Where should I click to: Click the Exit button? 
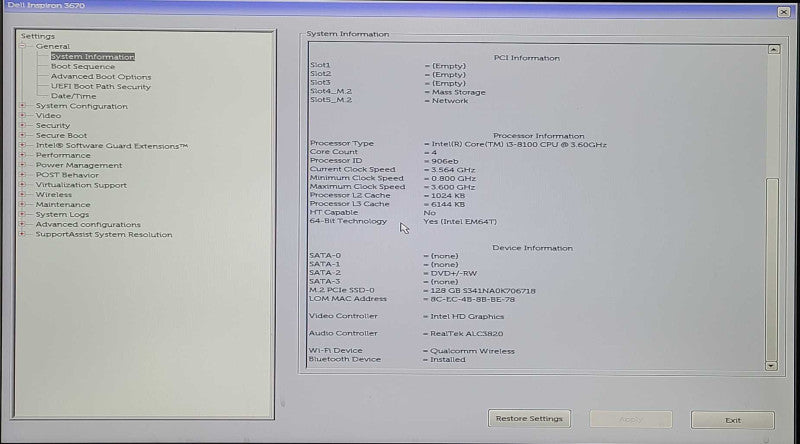point(733,421)
